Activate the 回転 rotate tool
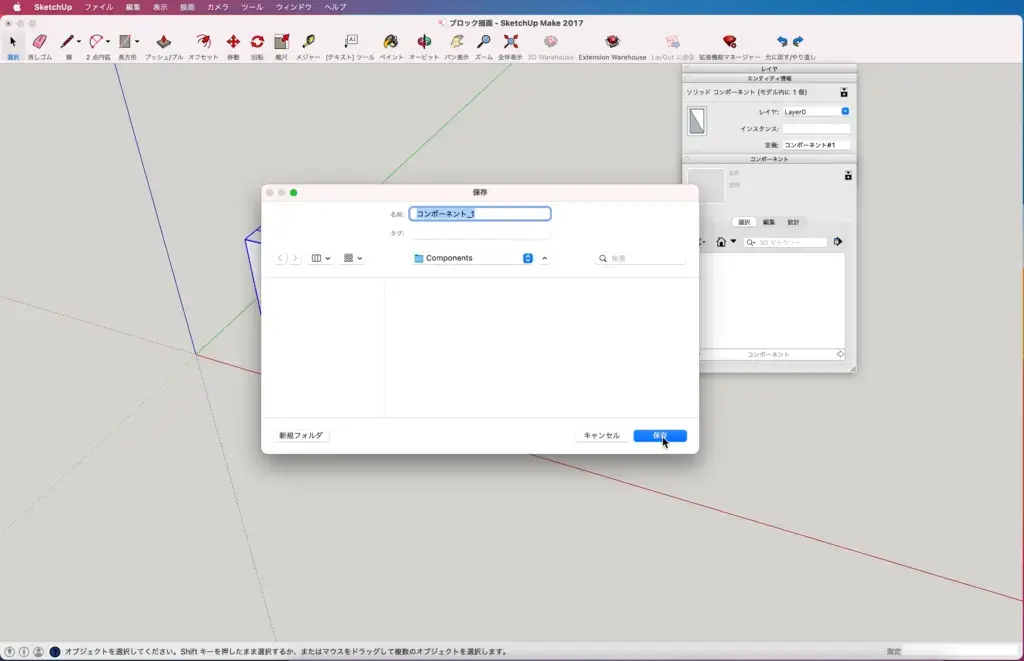 [x=257, y=42]
